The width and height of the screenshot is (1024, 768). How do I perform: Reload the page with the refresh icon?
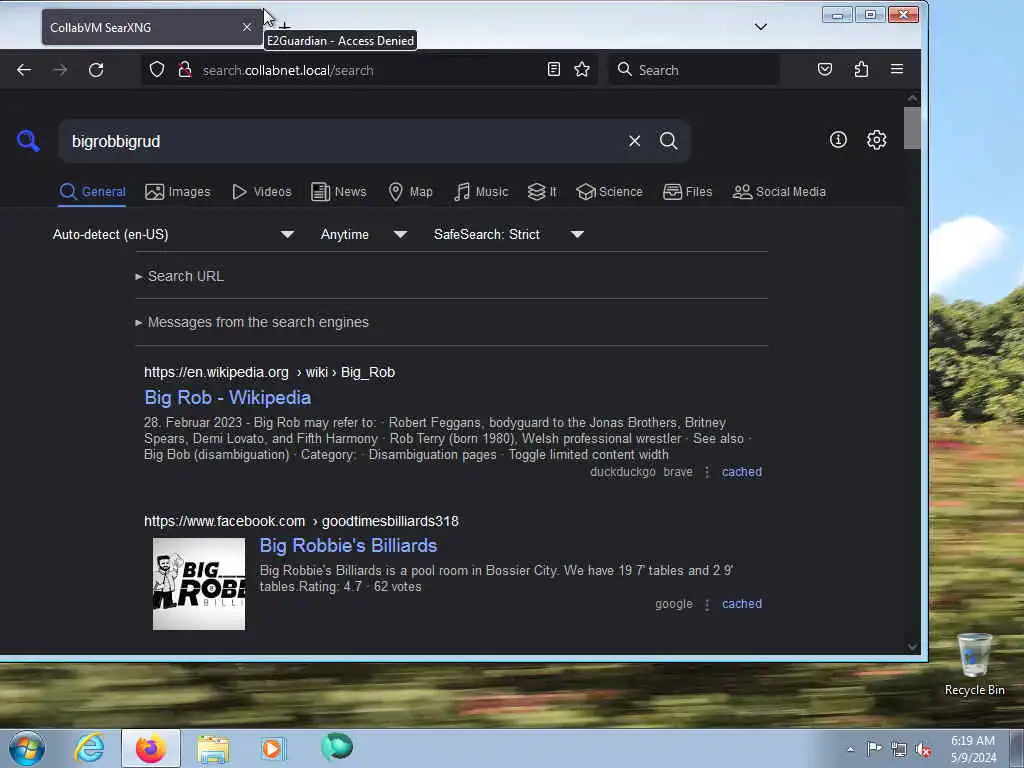96,70
